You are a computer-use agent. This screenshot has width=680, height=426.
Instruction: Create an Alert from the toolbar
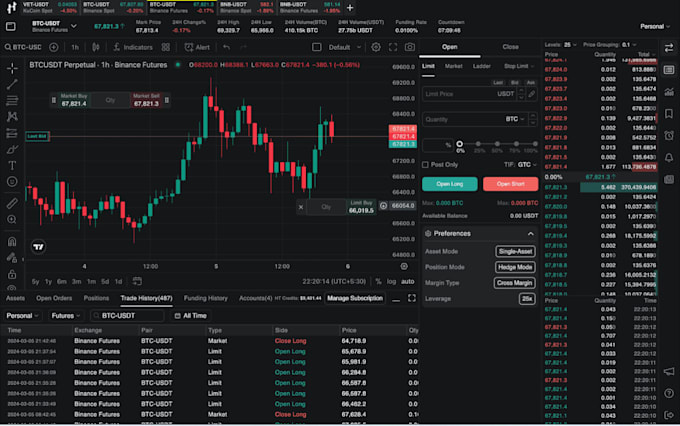point(197,47)
